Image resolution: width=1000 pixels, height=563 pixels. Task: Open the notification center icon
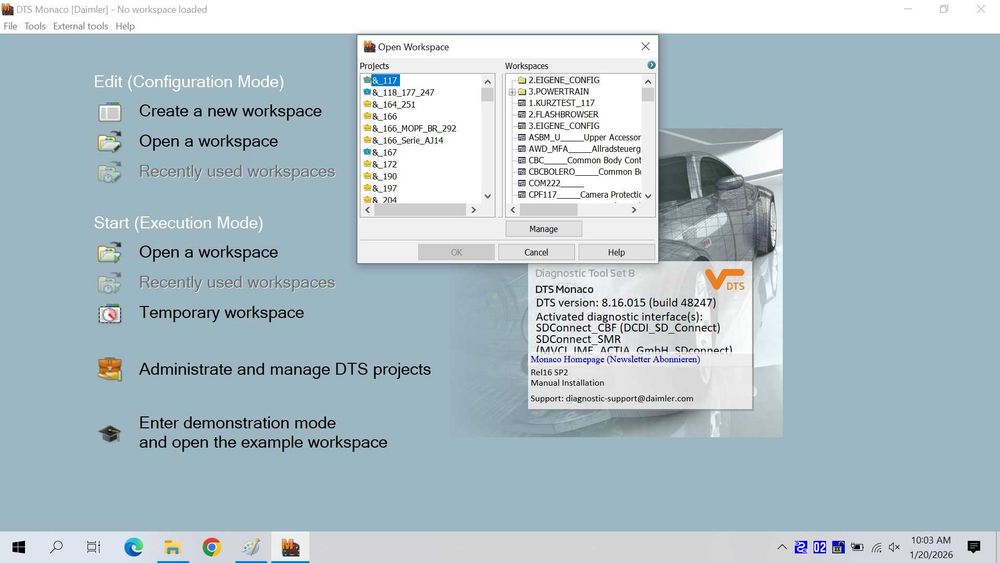click(x=974, y=547)
